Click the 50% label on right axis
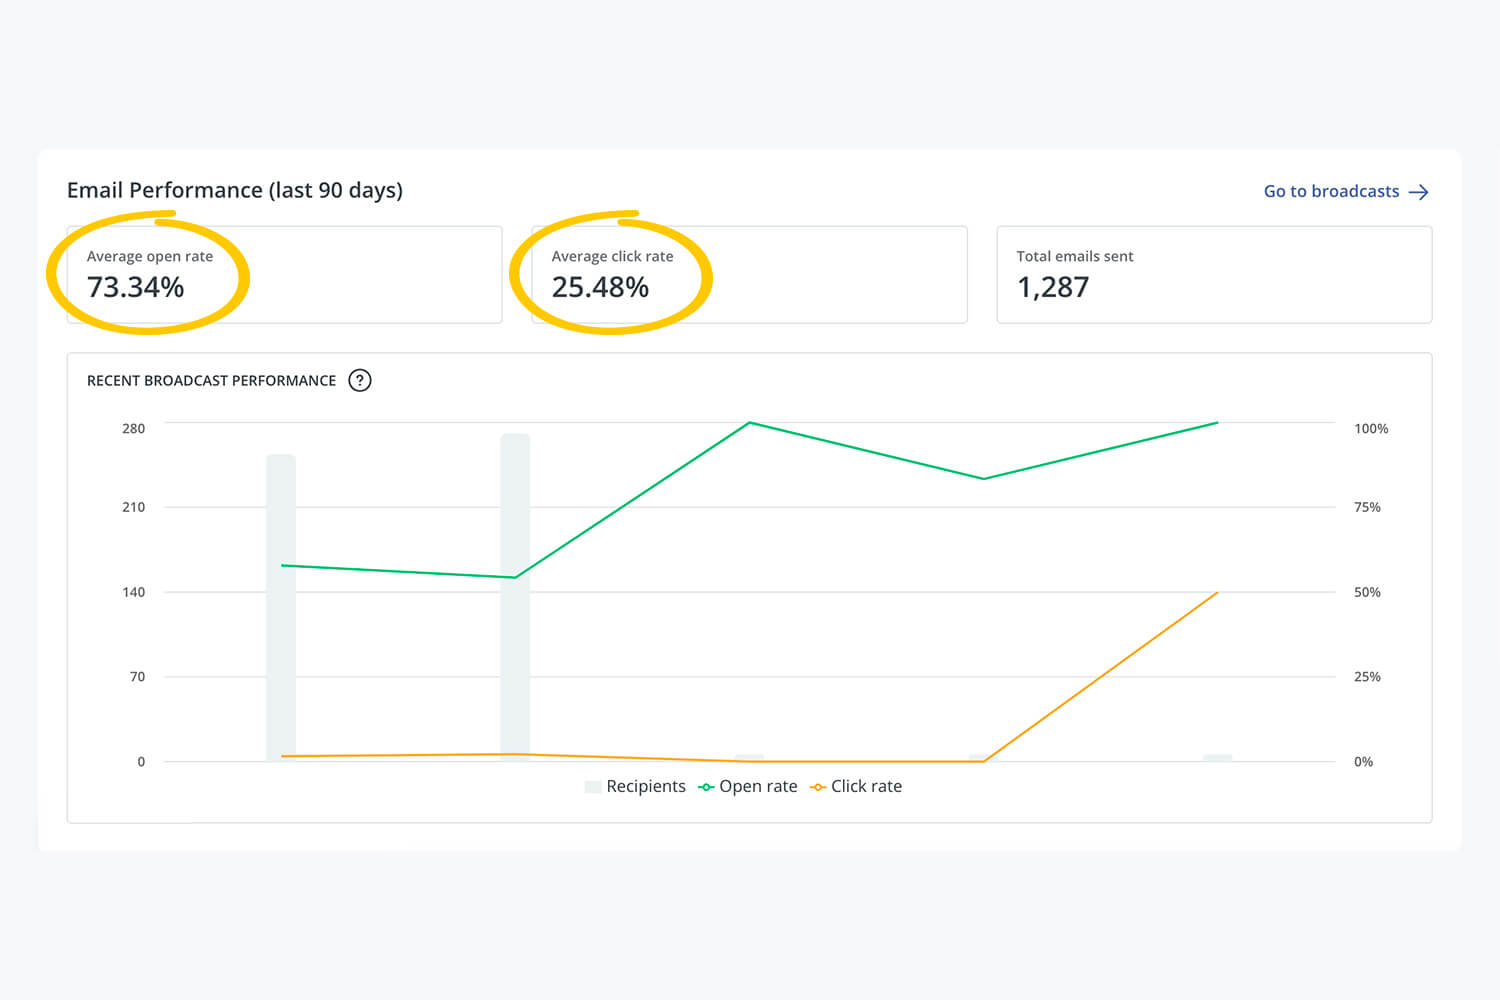 (x=1367, y=592)
